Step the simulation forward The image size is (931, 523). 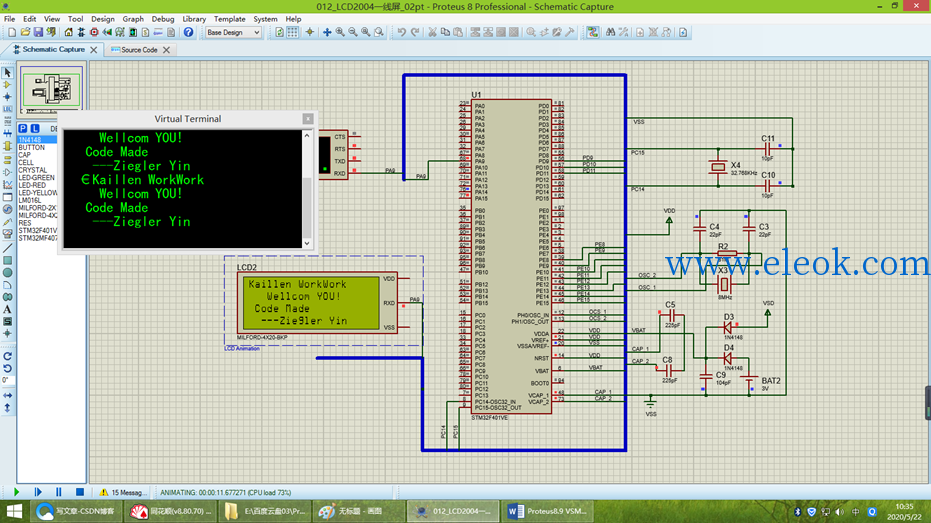click(37, 492)
